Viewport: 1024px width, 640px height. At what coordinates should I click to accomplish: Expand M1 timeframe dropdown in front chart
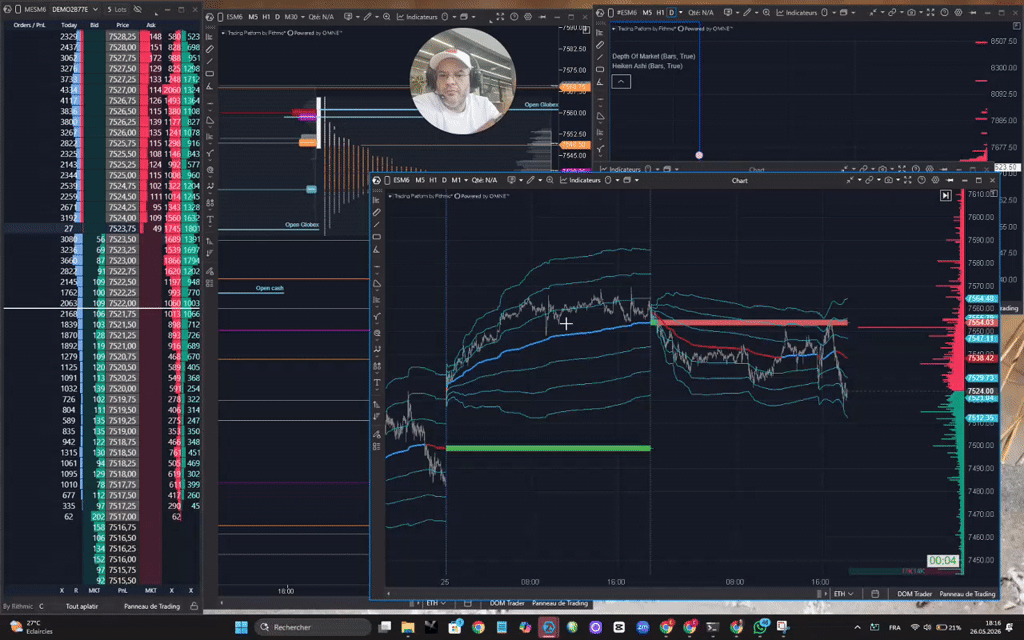pyautogui.click(x=466, y=180)
